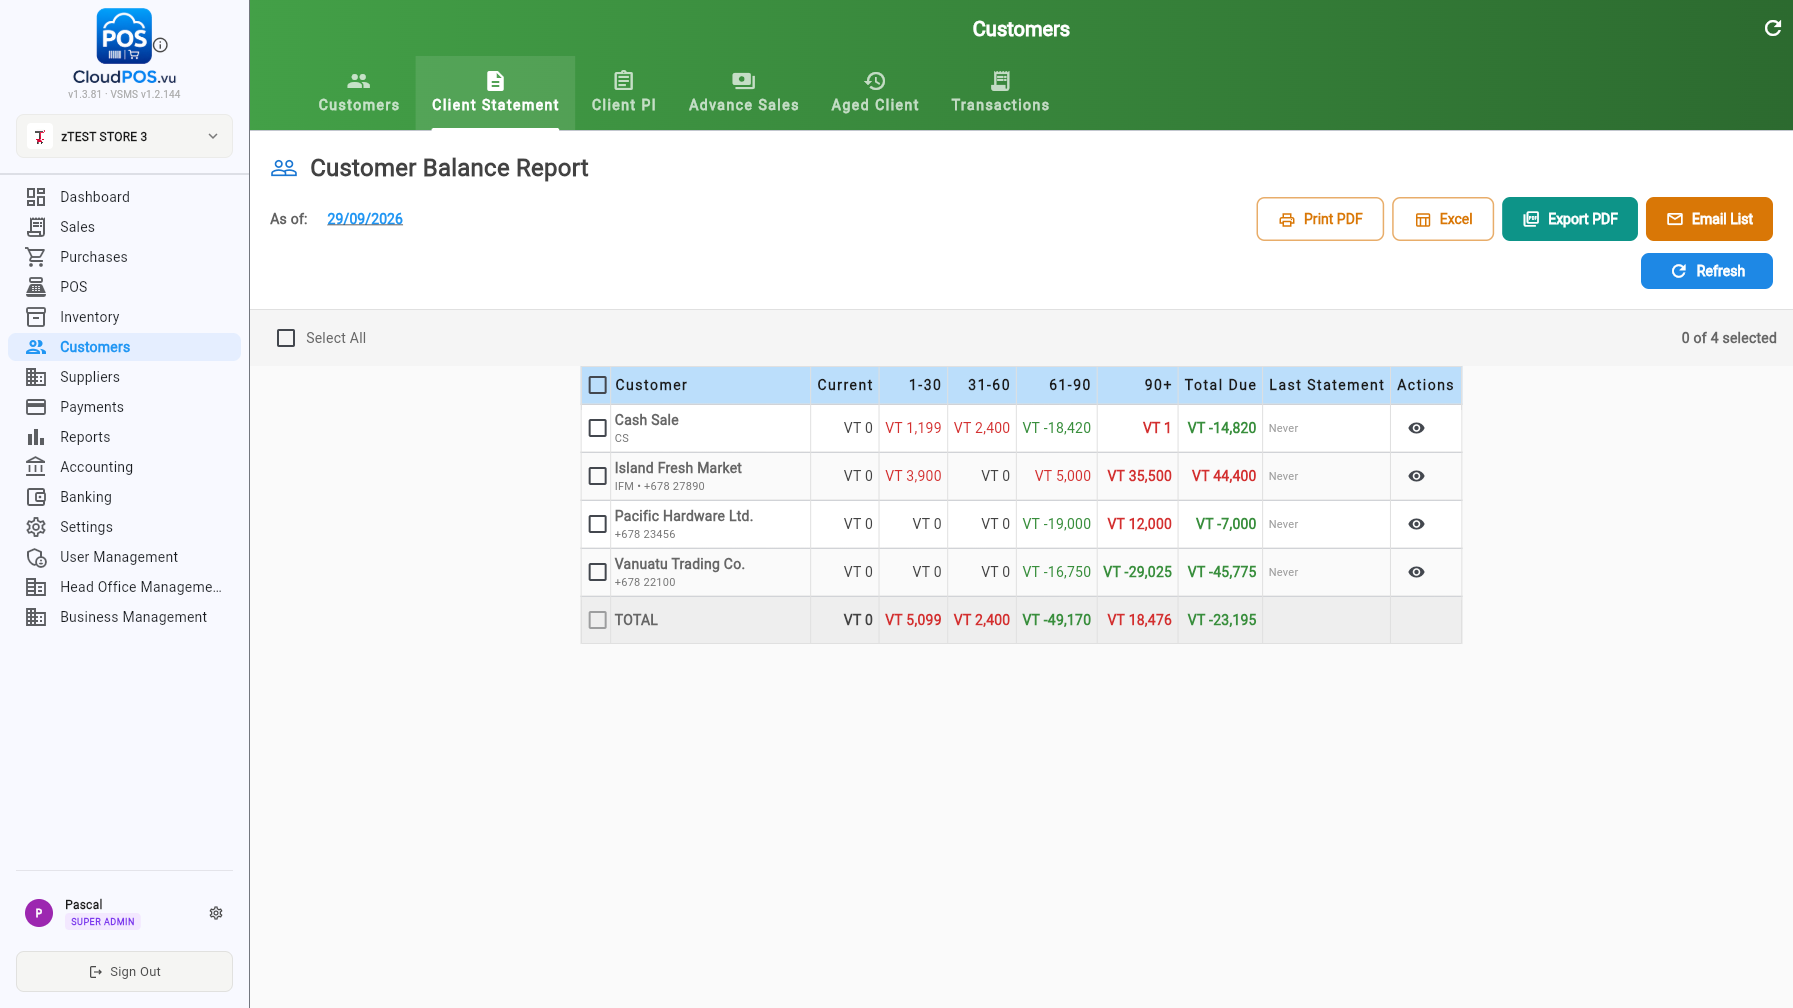Switch to the Client PI tab

pyautogui.click(x=624, y=93)
